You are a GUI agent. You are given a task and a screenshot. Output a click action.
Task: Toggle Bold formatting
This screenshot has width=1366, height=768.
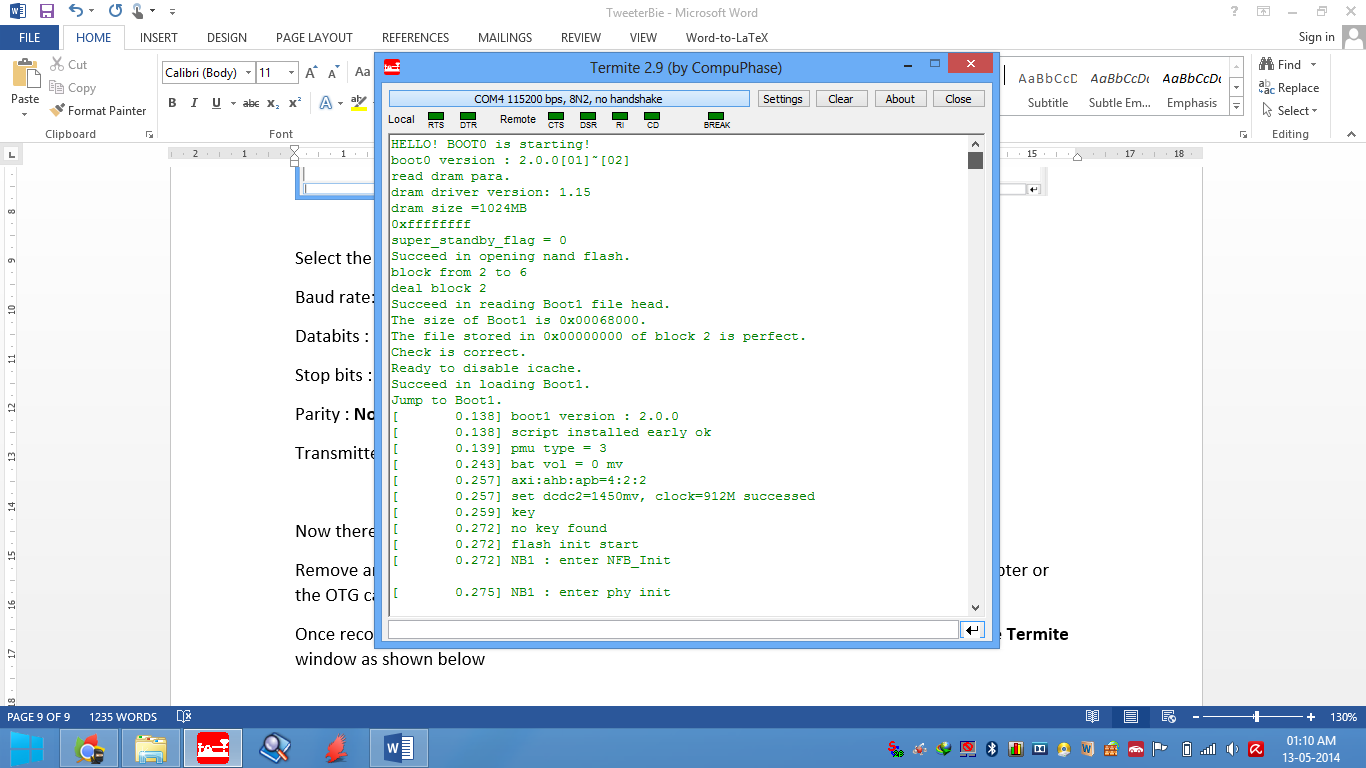pos(172,103)
